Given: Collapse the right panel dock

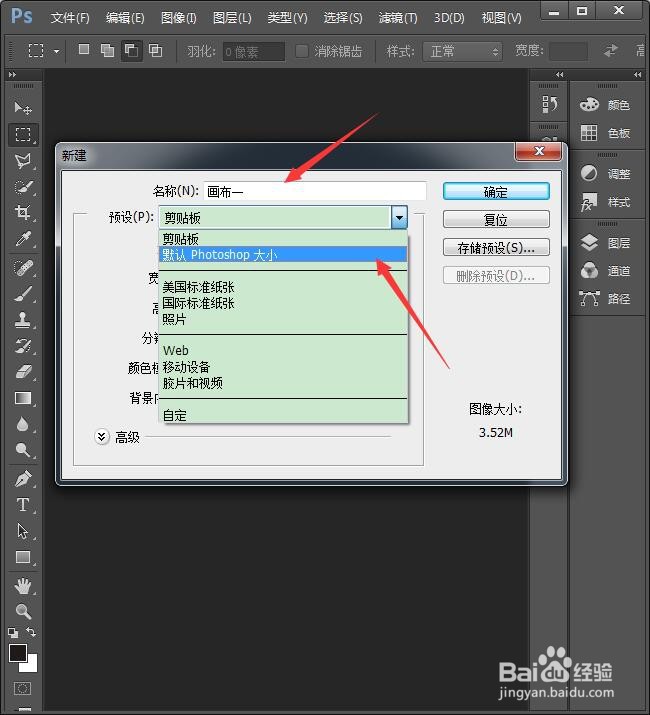Looking at the screenshot, I should 637,75.
